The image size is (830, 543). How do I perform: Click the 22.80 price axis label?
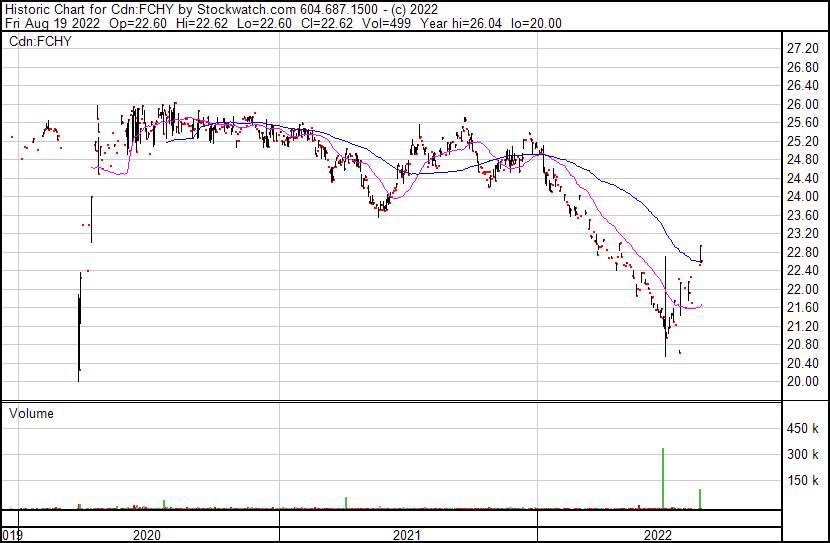click(x=803, y=253)
